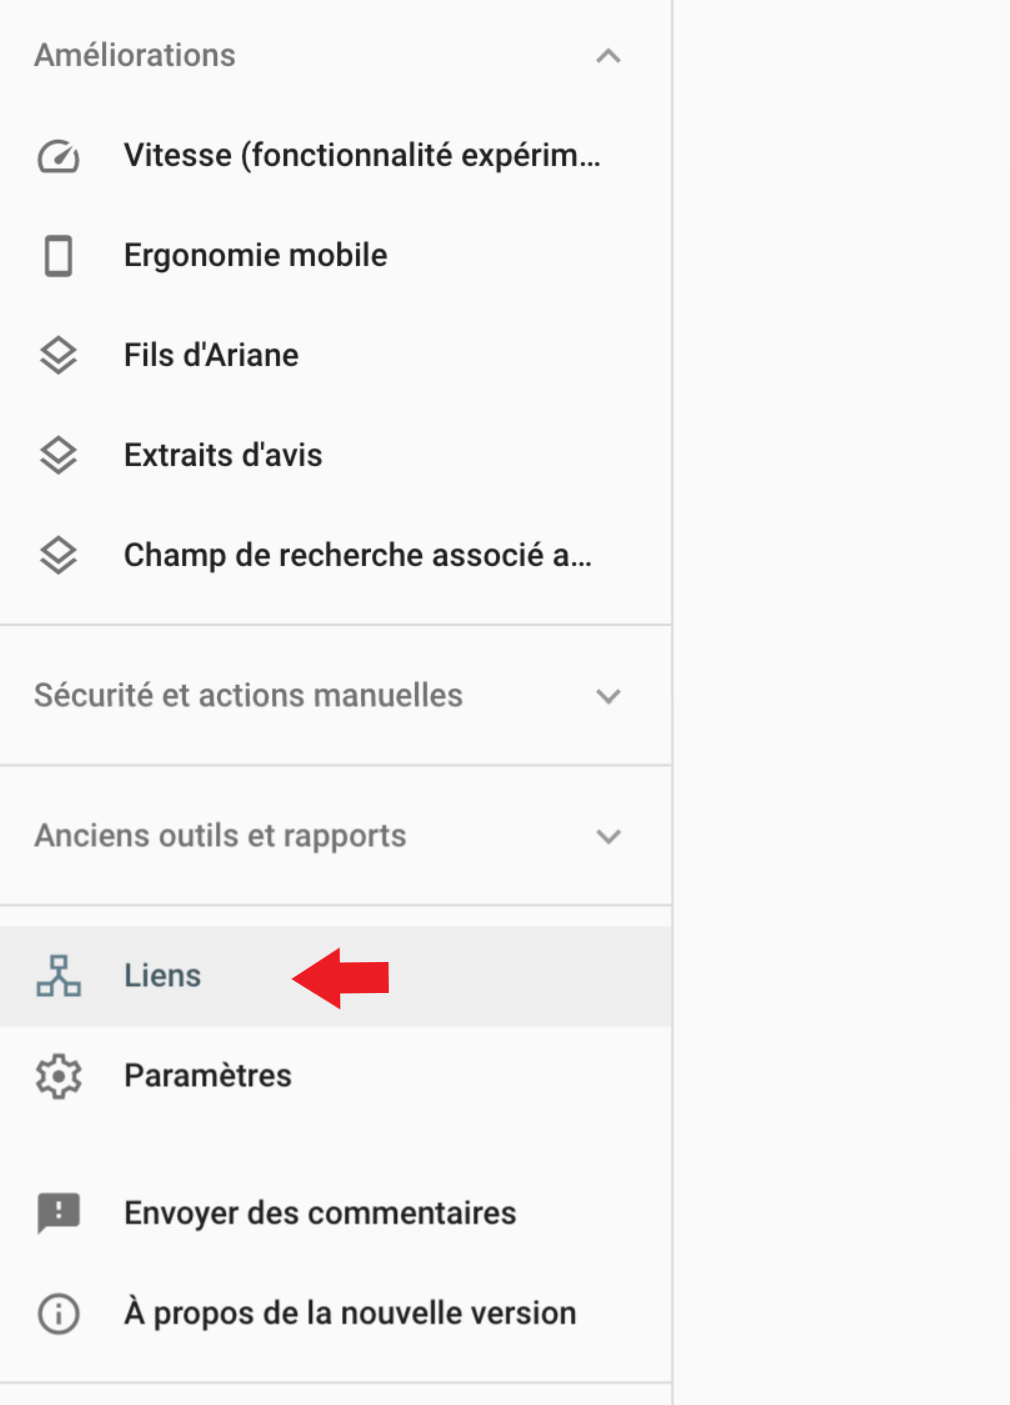The image size is (1010, 1405).
Task: Open the Extraits d'avis report
Action: [222, 455]
